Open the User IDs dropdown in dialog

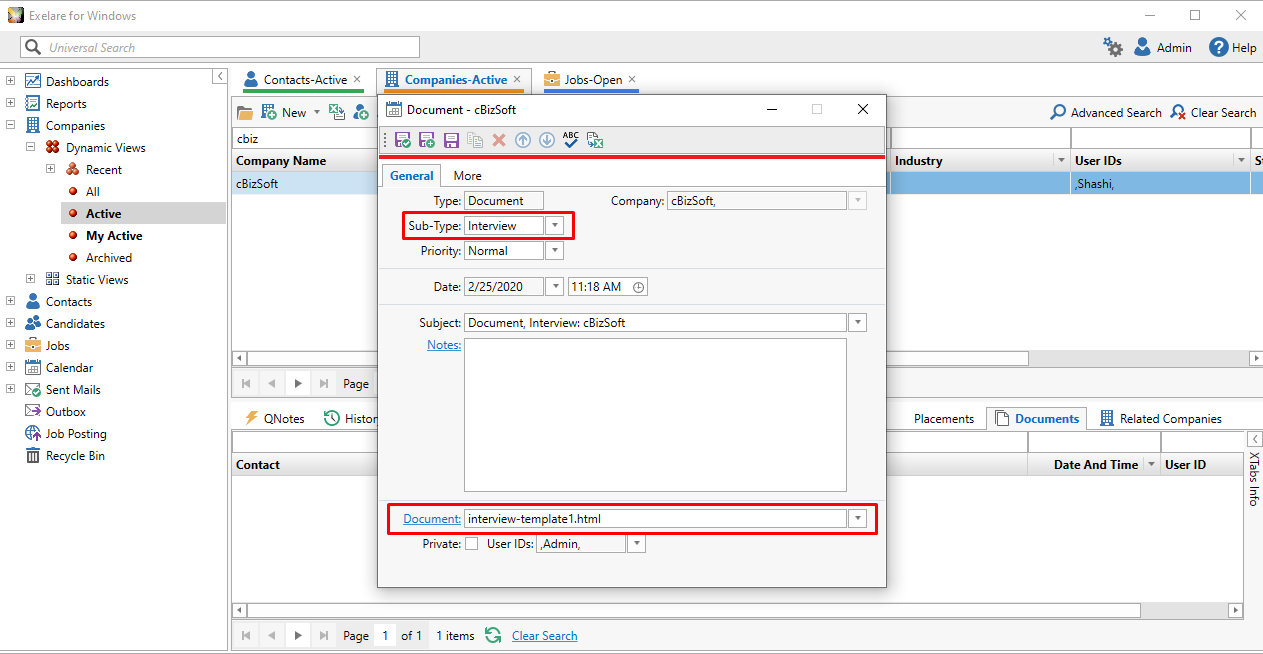click(x=636, y=544)
